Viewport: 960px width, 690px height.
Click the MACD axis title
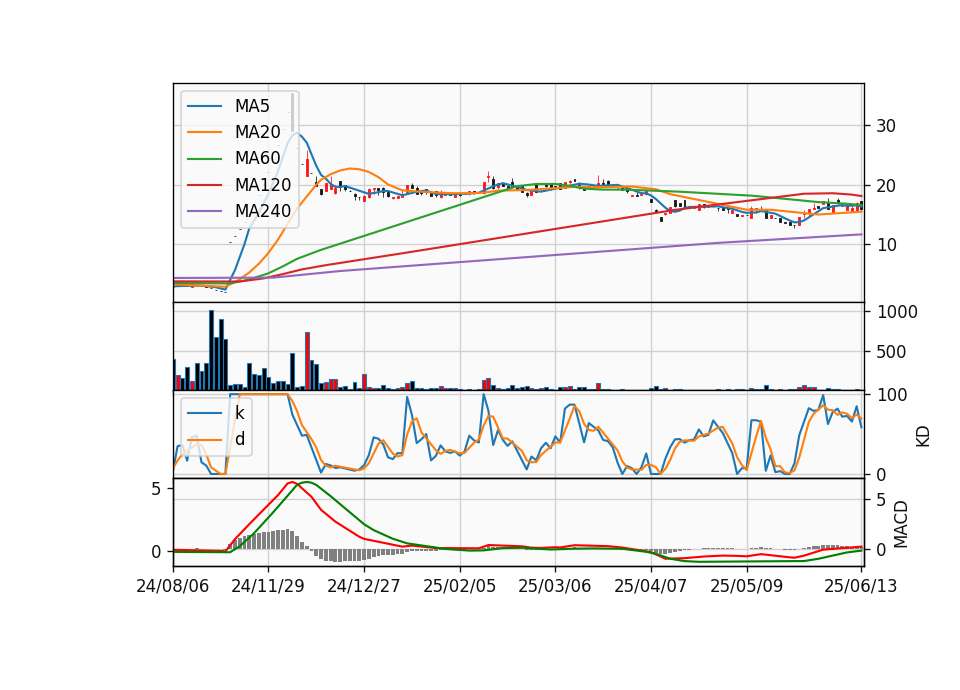point(901,524)
